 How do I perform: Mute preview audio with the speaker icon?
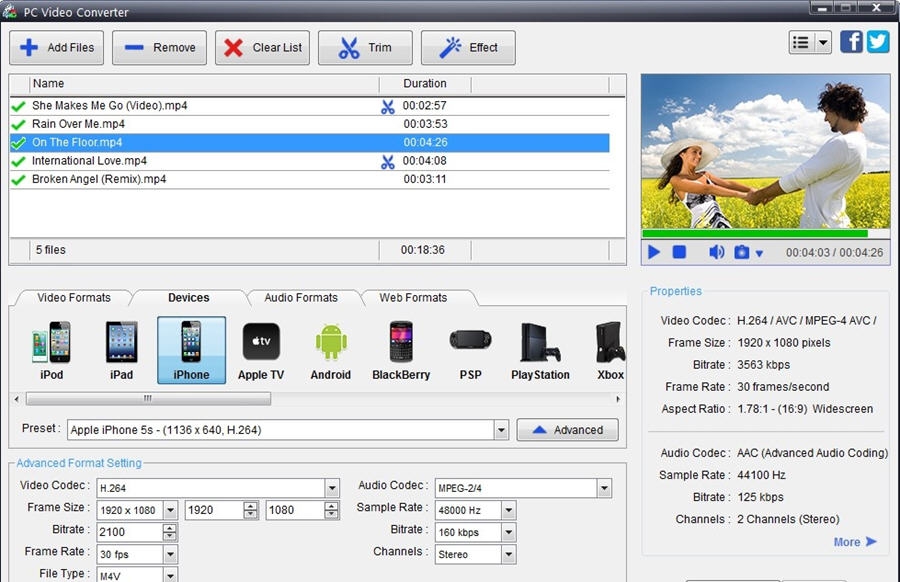tap(716, 252)
